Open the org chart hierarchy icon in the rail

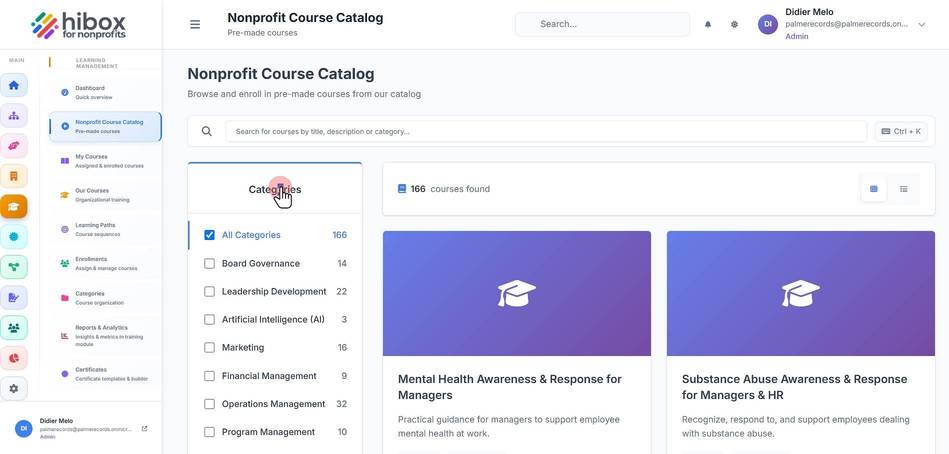[14, 116]
